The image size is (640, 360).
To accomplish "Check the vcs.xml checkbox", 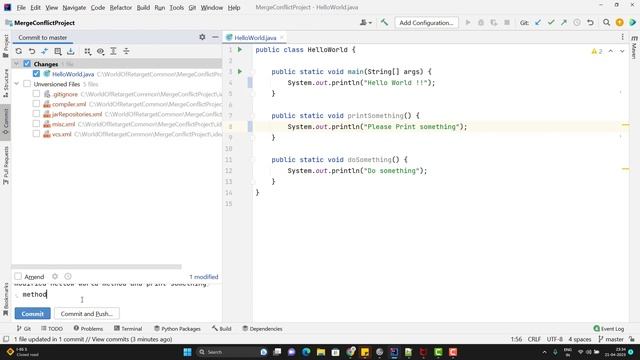I will (x=36, y=134).
